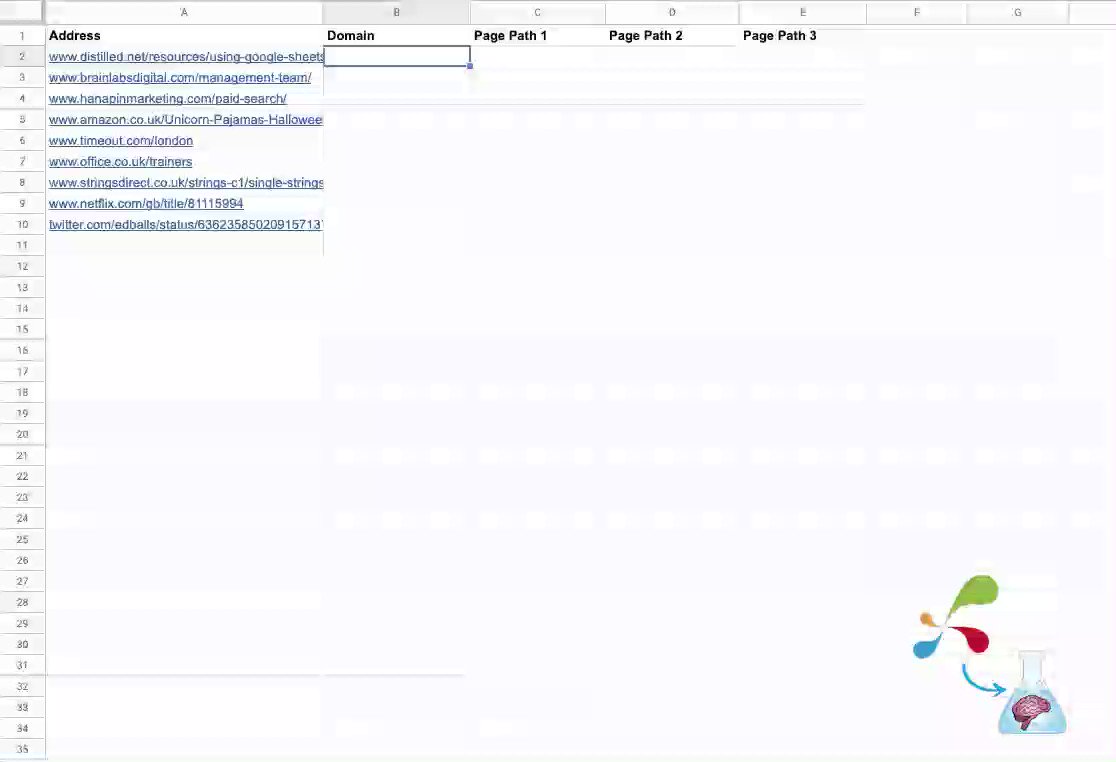Select row 10 header
Viewport: 1116px width, 762px height.
tap(22, 225)
